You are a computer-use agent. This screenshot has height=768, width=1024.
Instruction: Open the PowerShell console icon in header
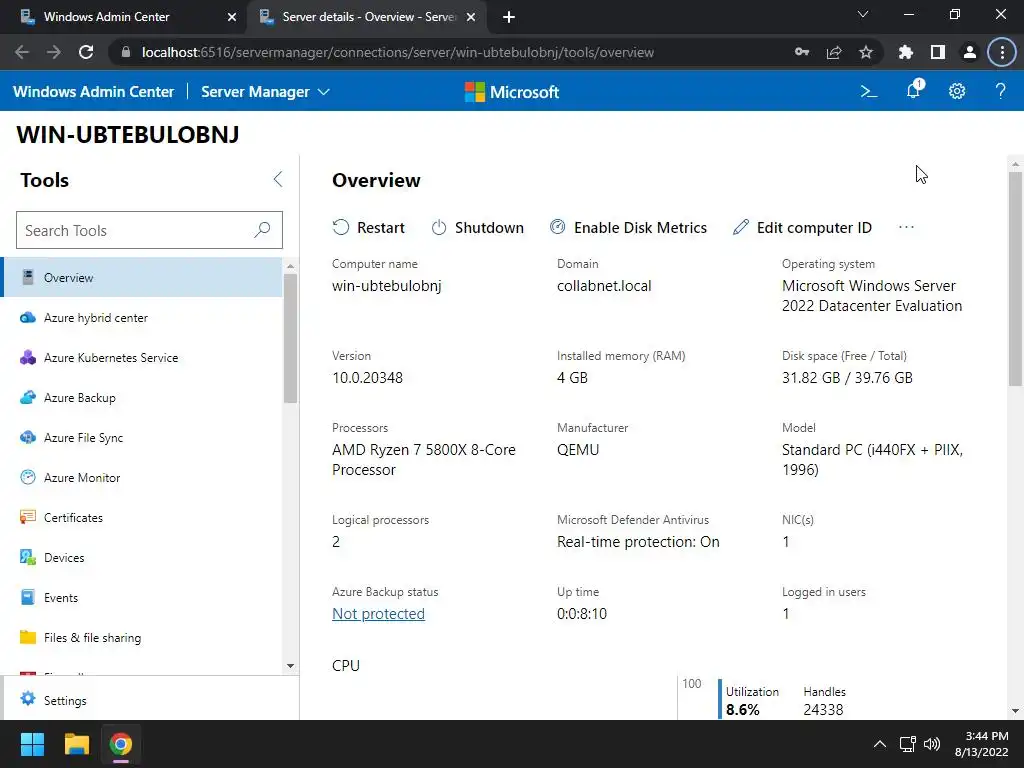coord(869,91)
